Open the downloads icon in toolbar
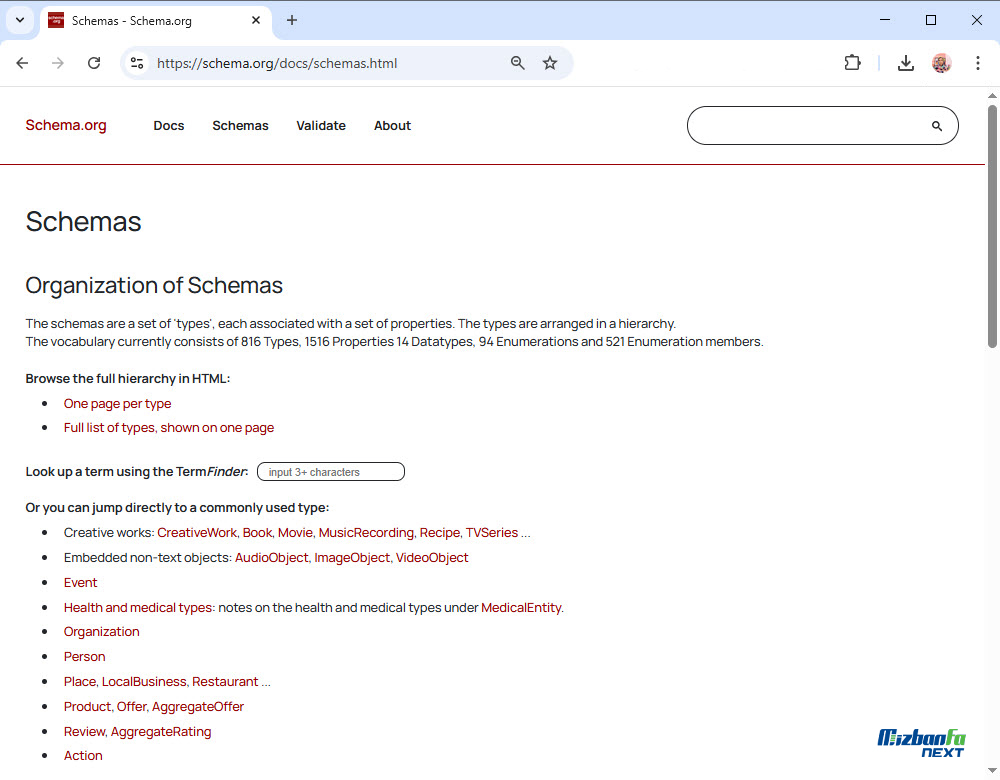This screenshot has height=780, width=1000. click(906, 63)
